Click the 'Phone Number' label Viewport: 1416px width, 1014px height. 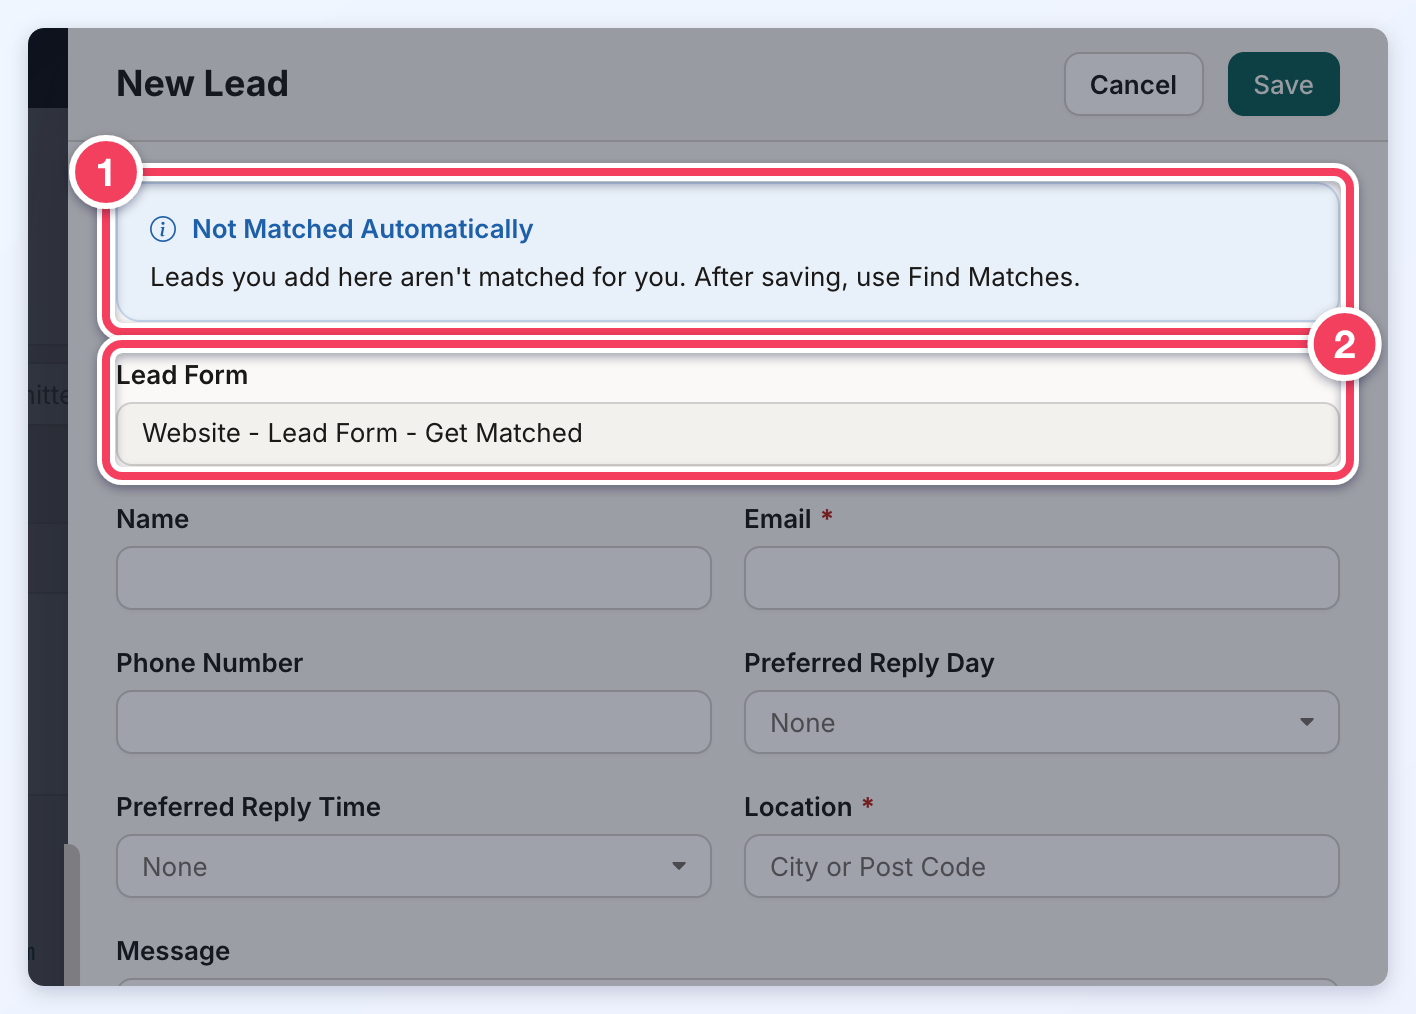210,663
